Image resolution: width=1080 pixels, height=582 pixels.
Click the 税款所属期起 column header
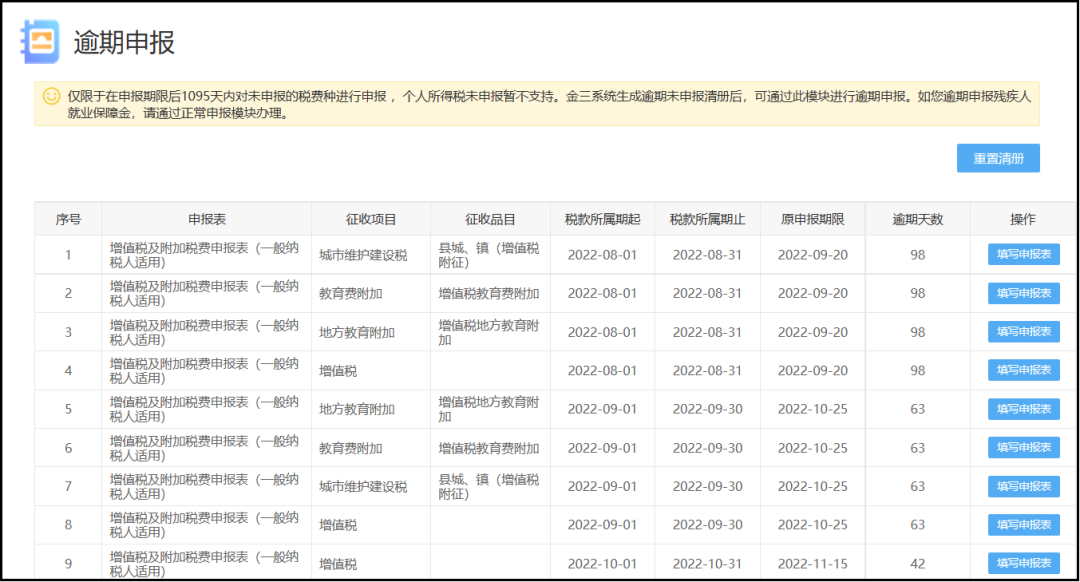603,219
